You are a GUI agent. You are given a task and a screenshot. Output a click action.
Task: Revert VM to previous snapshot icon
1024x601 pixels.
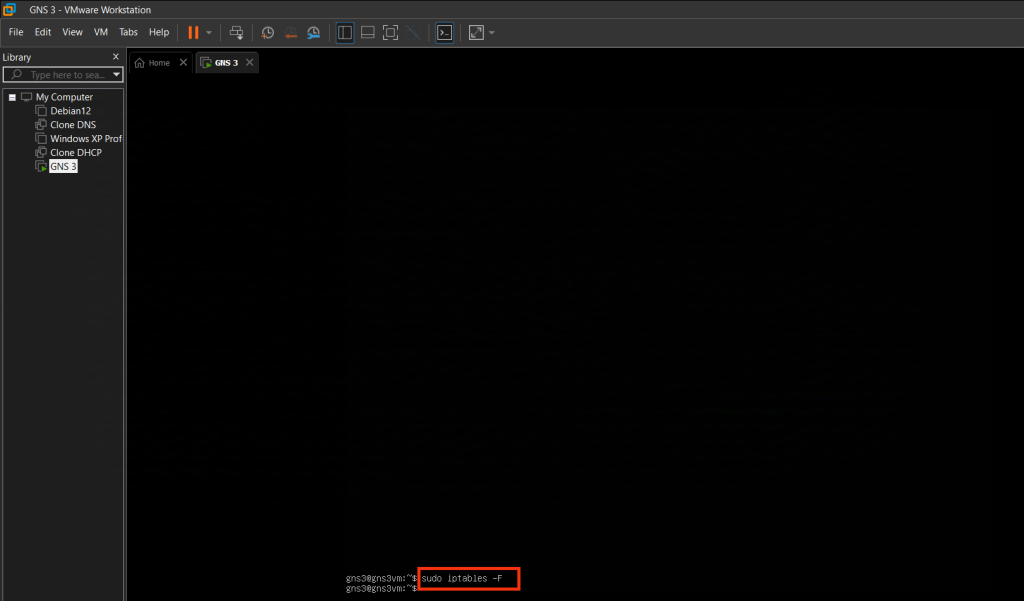click(x=290, y=32)
